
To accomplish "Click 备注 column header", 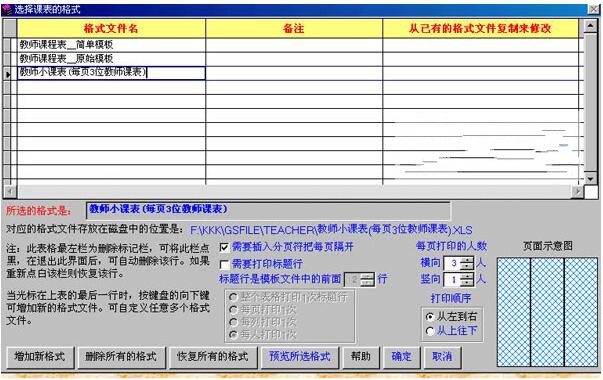I will 294,28.
